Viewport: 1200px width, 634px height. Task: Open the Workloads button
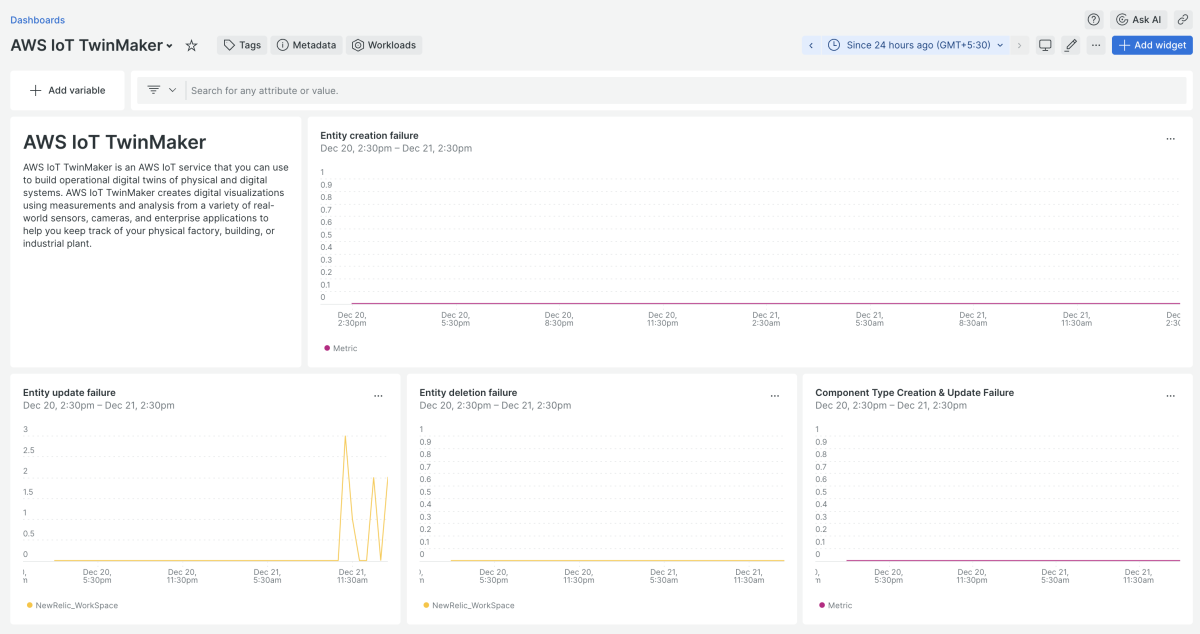tap(384, 45)
